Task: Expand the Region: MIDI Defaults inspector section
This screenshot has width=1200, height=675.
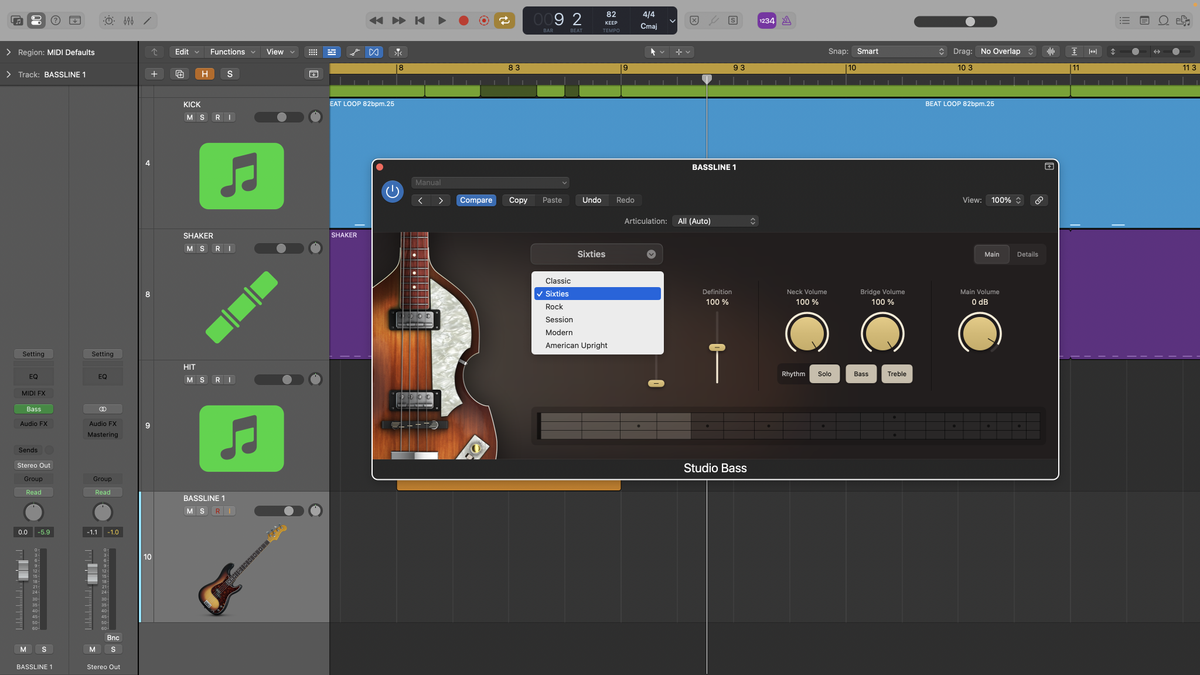Action: pos(8,51)
